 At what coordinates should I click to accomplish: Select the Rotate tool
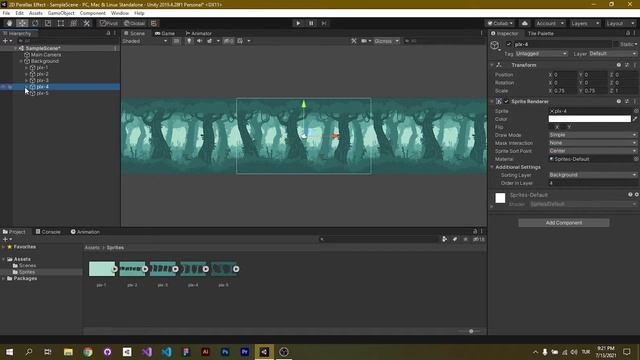point(35,23)
